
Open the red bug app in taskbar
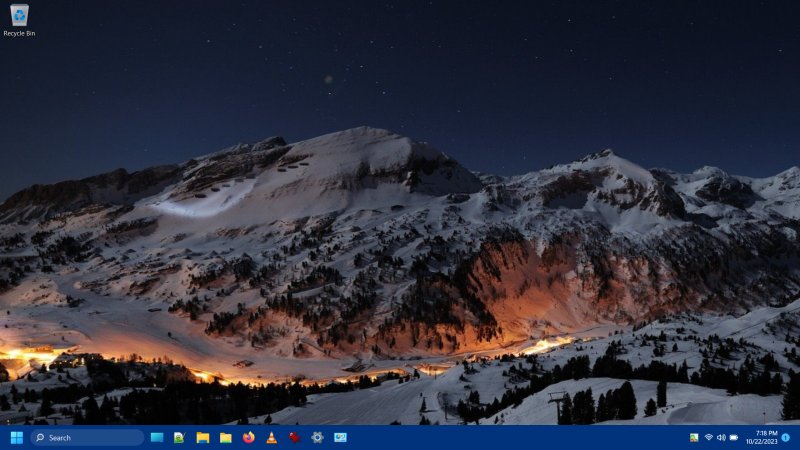(294, 437)
